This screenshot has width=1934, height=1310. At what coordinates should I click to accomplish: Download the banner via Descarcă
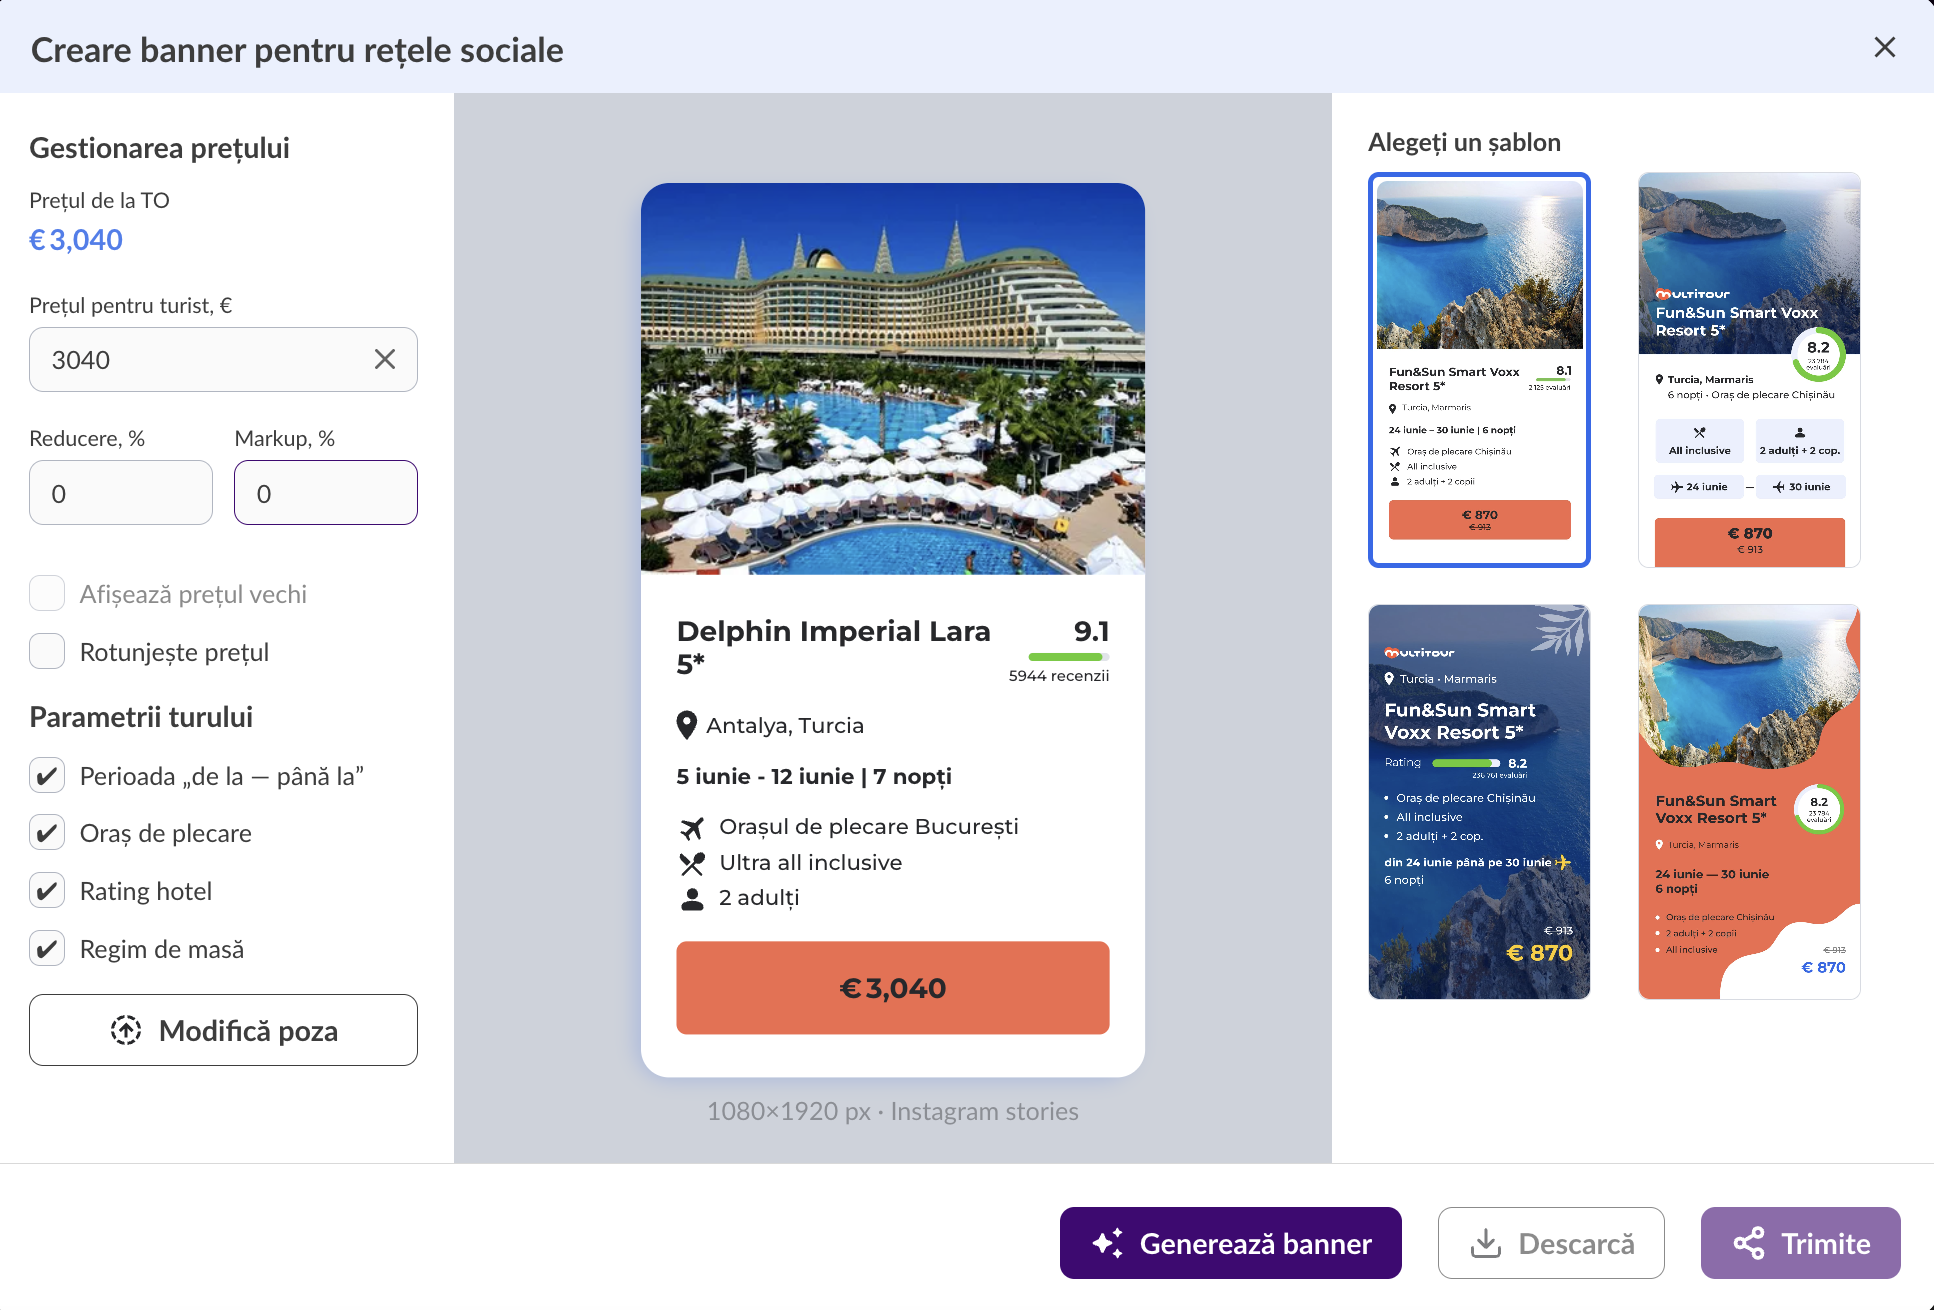point(1551,1243)
